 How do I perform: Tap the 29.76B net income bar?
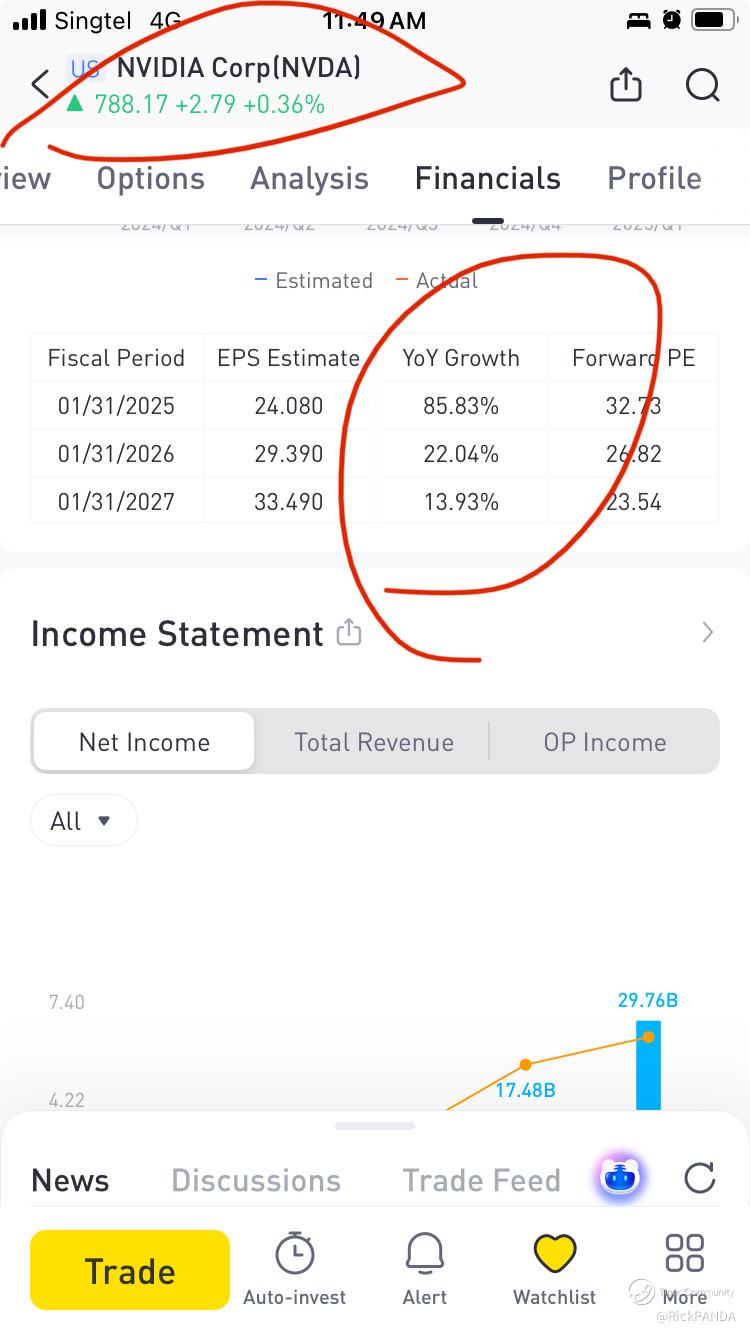coord(648,1065)
